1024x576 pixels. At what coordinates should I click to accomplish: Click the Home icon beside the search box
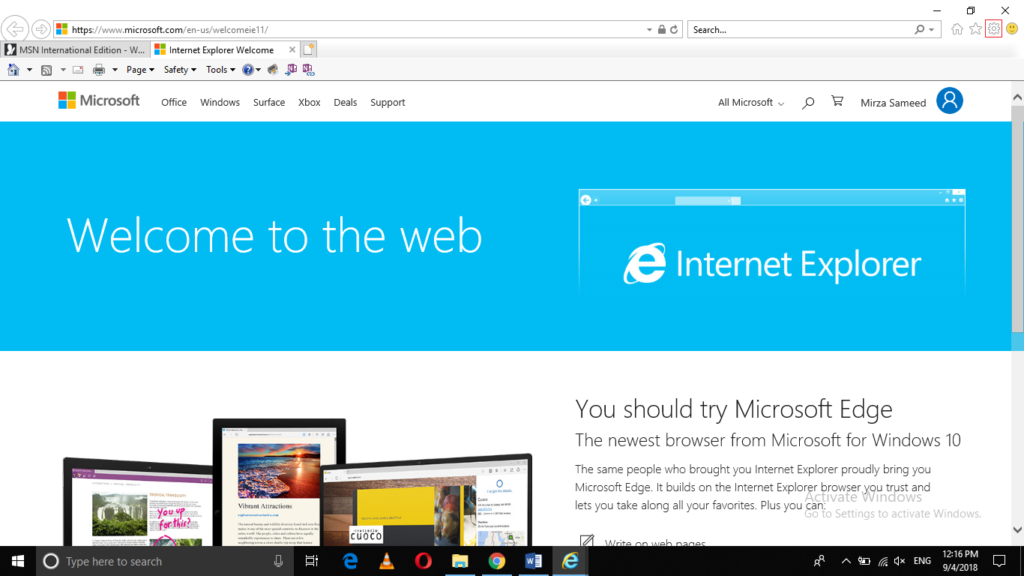coord(957,29)
